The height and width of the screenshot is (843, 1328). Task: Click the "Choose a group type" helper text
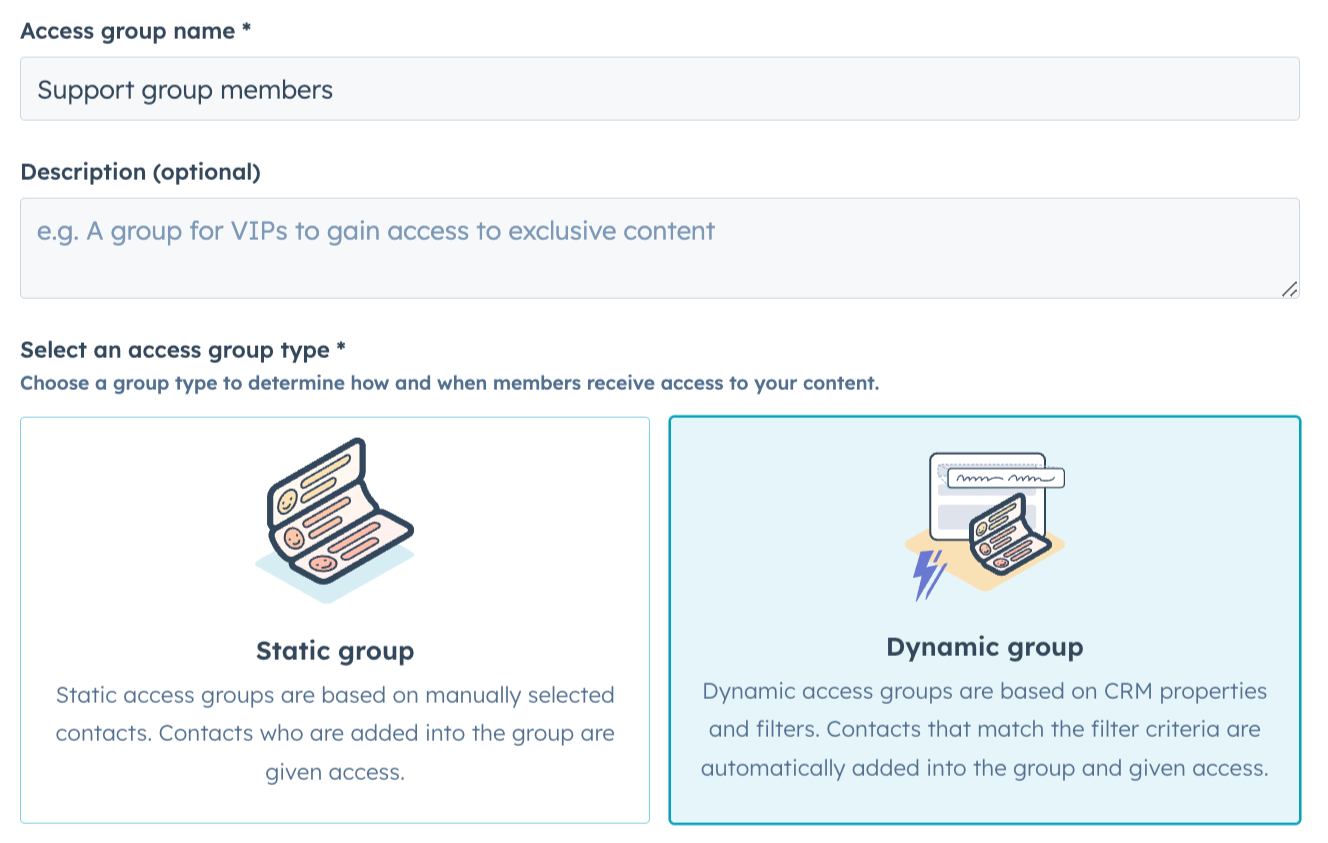pyautogui.click(x=449, y=383)
